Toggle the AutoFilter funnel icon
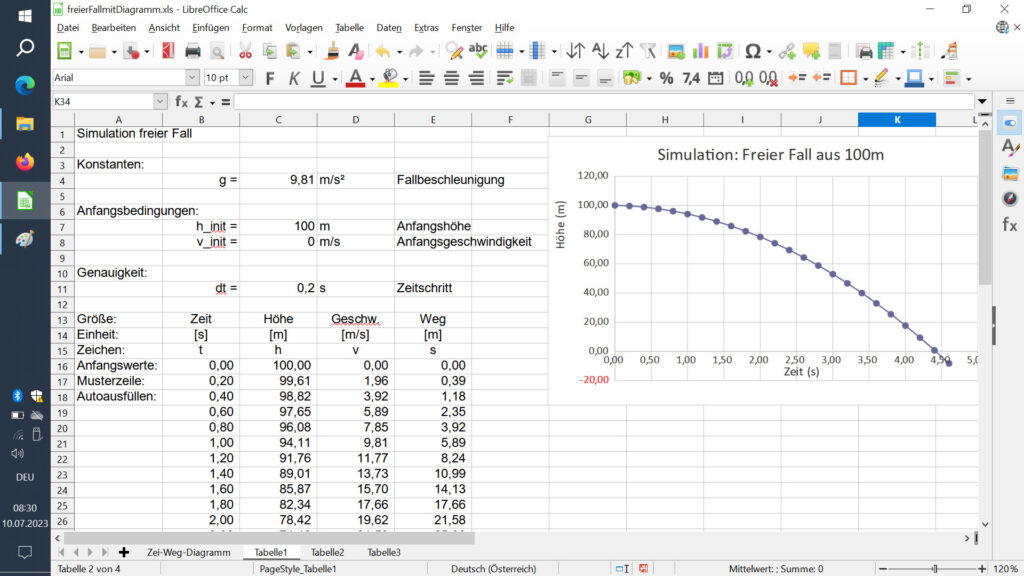Image resolution: width=1024 pixels, height=576 pixels. coord(648,51)
